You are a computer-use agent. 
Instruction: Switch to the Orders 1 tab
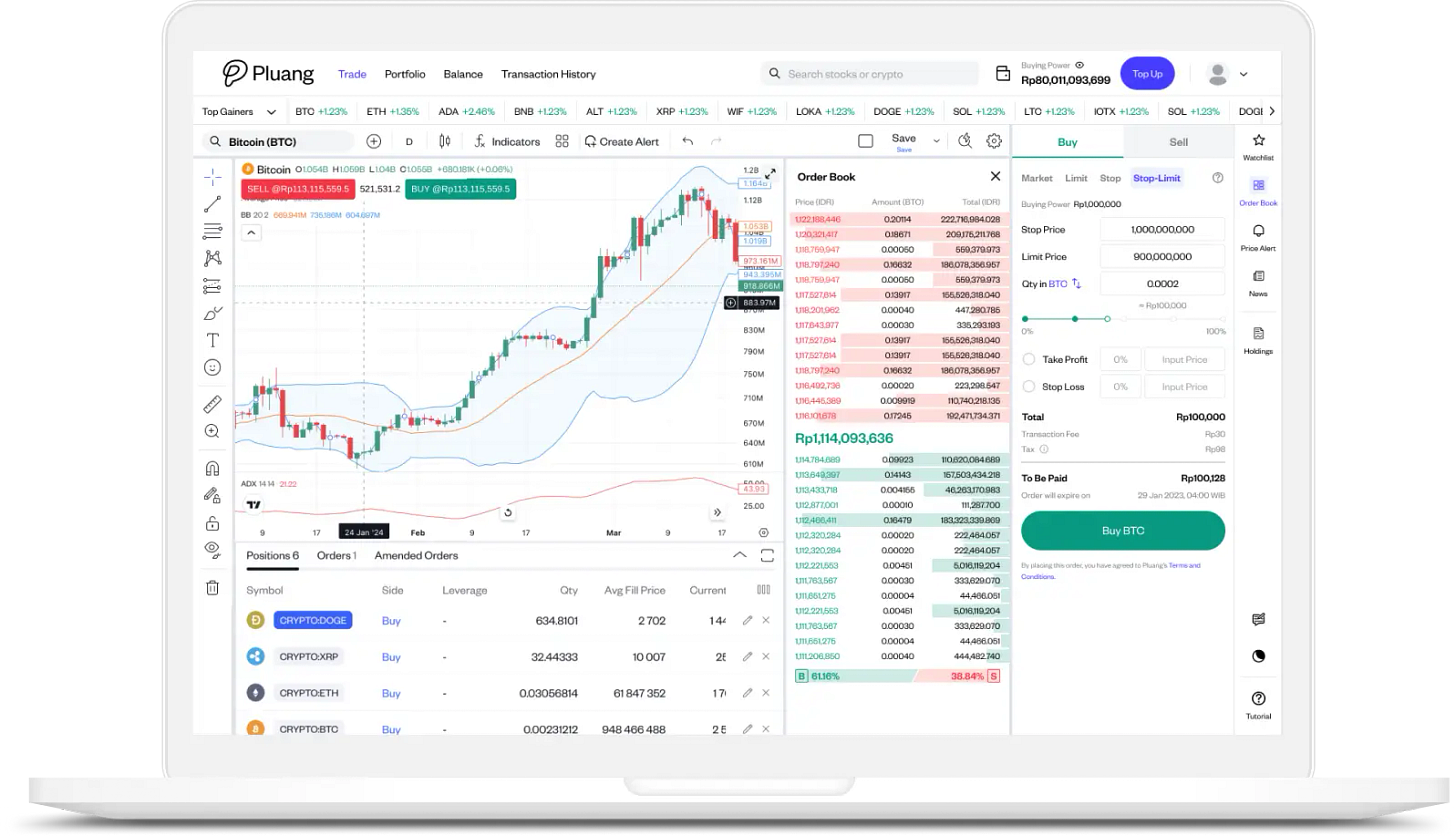[x=337, y=555]
